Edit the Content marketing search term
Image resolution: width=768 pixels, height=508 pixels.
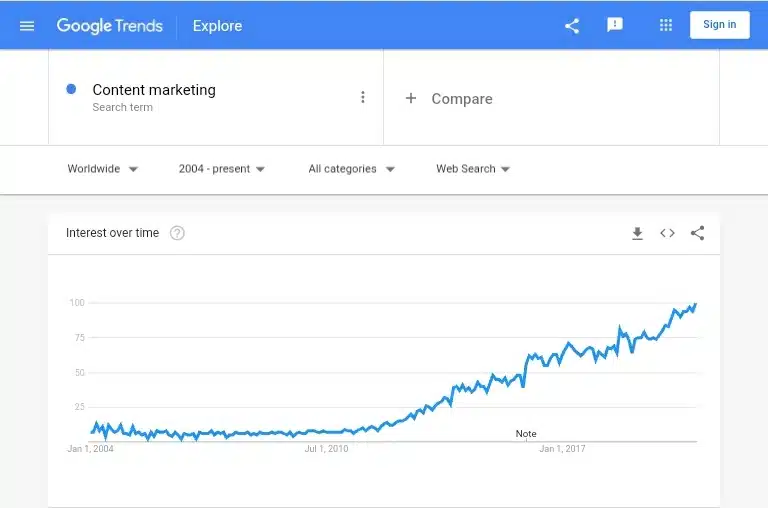pos(154,90)
